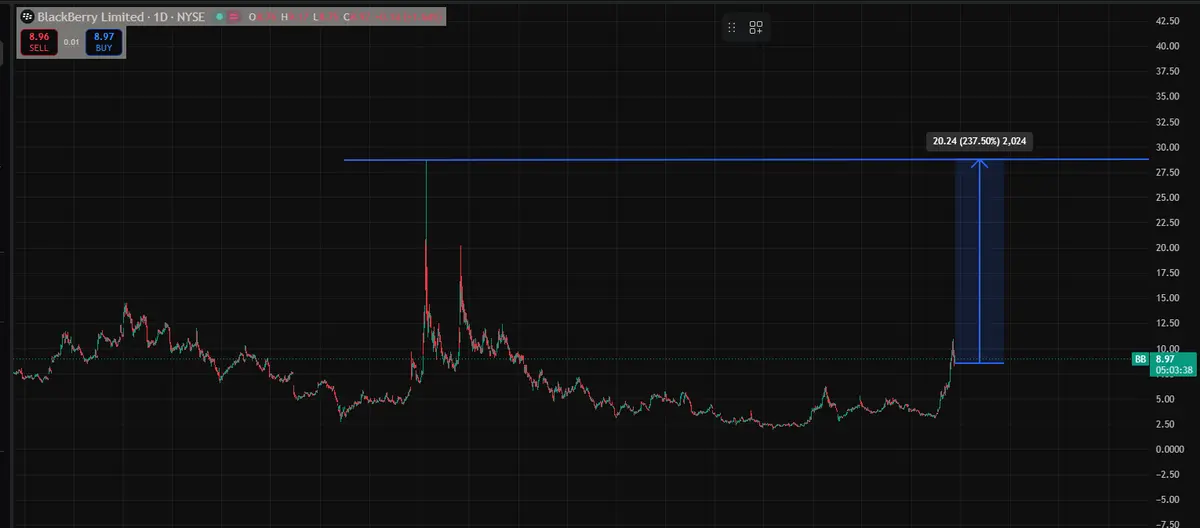The width and height of the screenshot is (1200, 528).
Task: Click the 20.00 price scale label
Action: point(1168,248)
